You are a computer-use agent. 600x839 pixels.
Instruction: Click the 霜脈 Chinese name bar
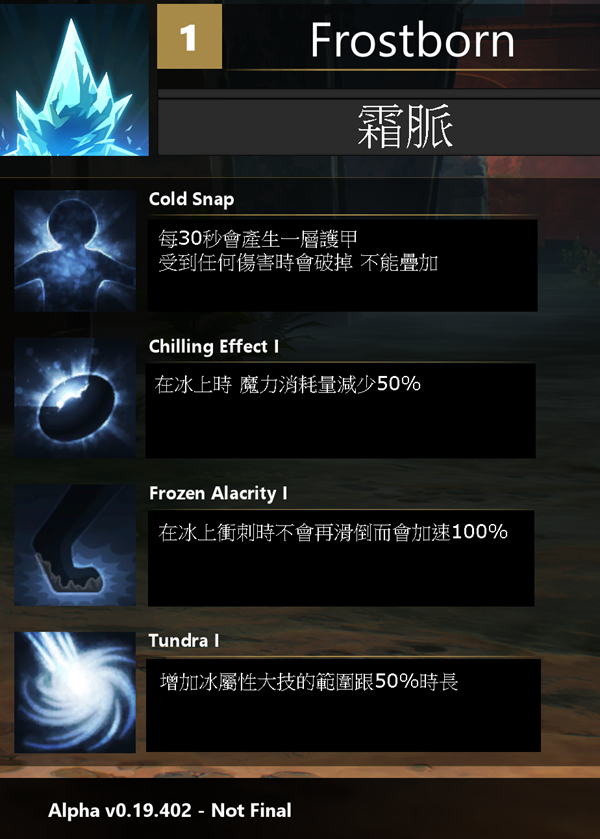(379, 127)
